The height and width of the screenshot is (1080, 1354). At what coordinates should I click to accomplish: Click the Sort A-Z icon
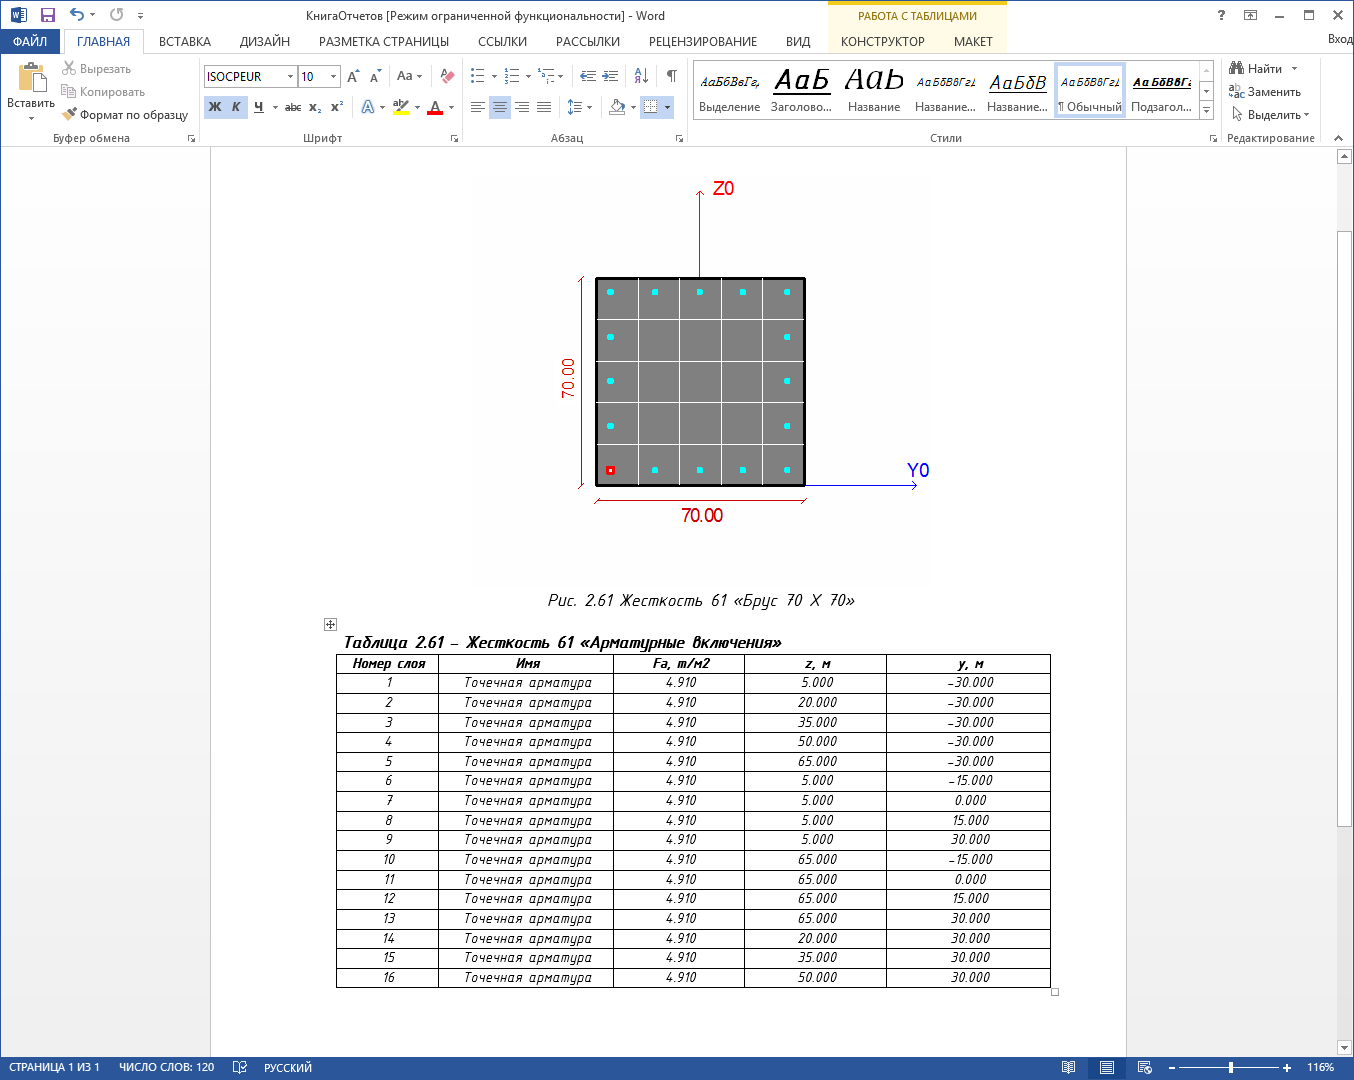pyautogui.click(x=641, y=76)
